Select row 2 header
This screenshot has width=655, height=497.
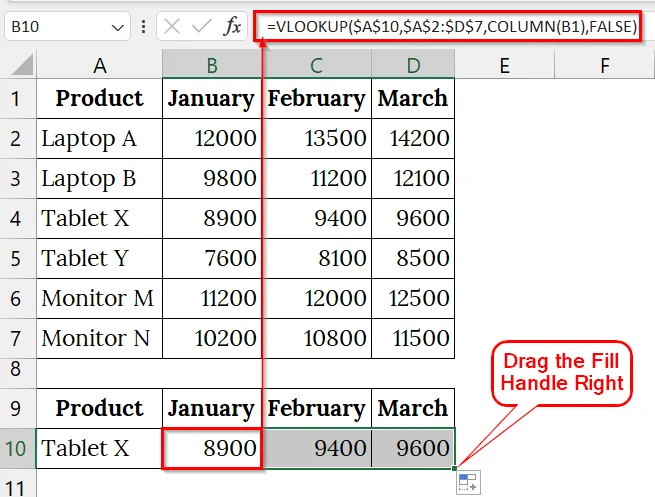(17, 138)
